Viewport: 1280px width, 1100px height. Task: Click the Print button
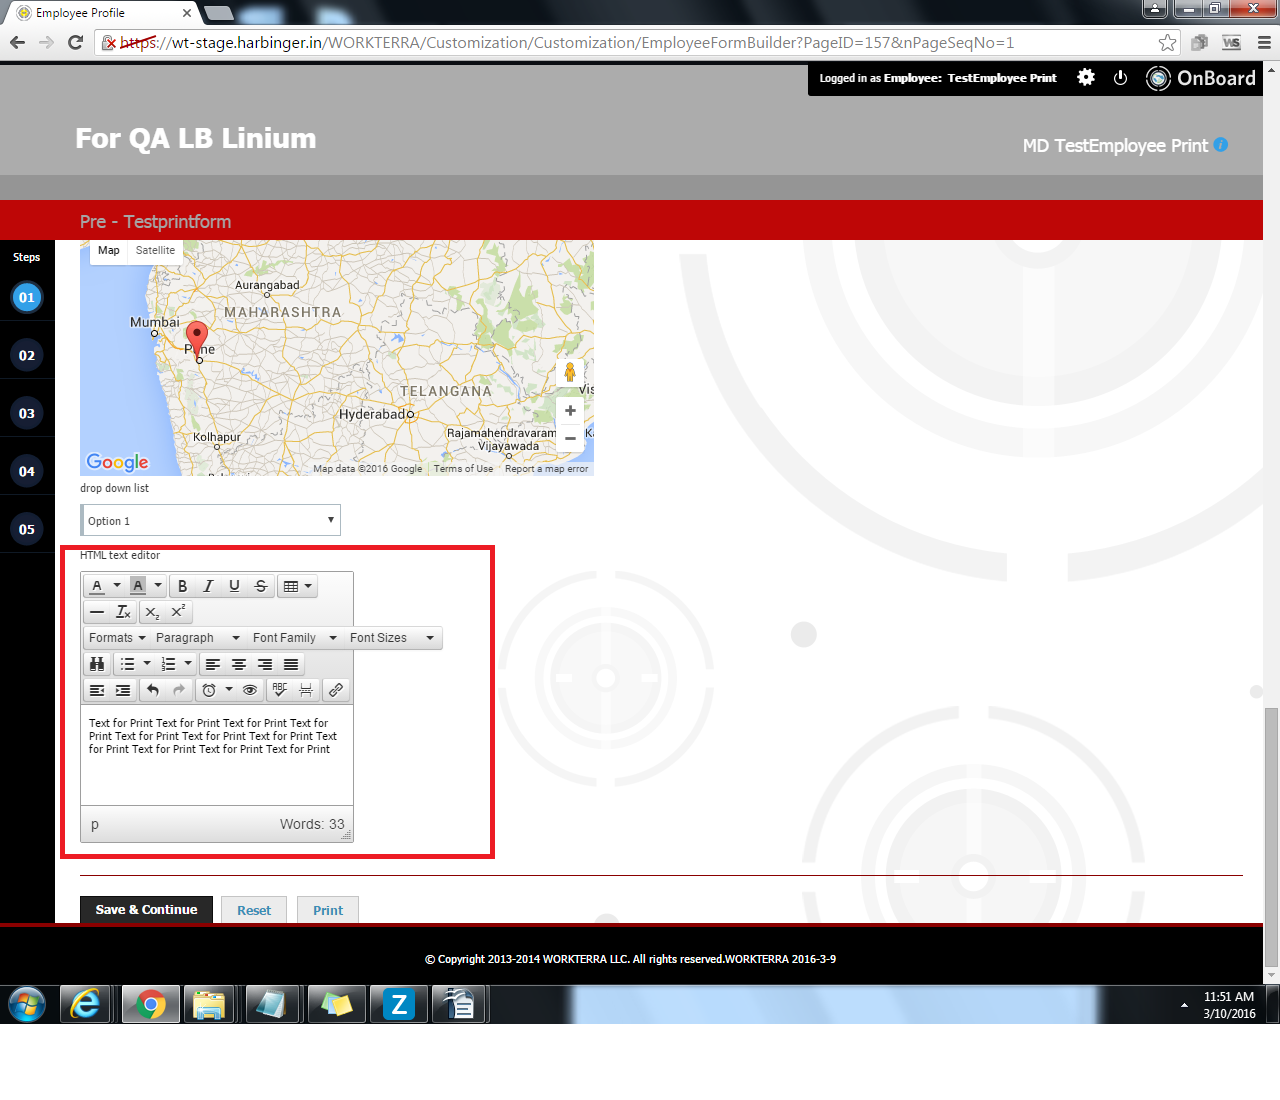[328, 910]
